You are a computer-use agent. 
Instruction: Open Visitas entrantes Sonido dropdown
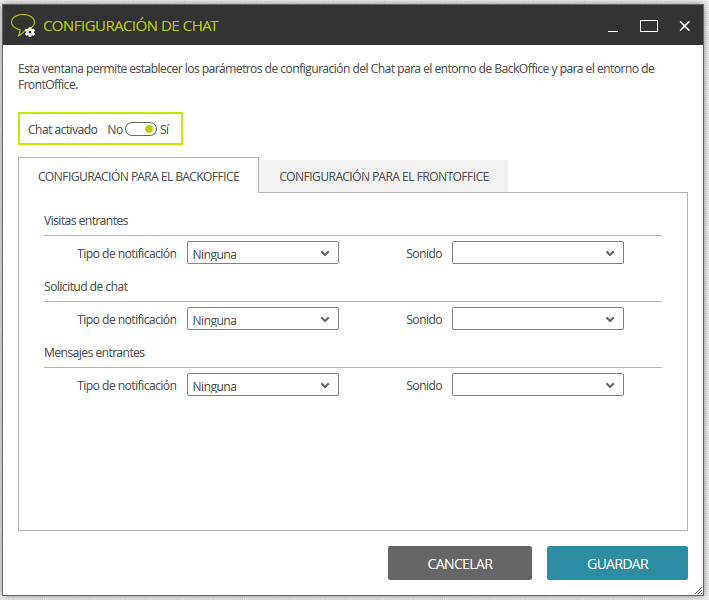coord(538,253)
